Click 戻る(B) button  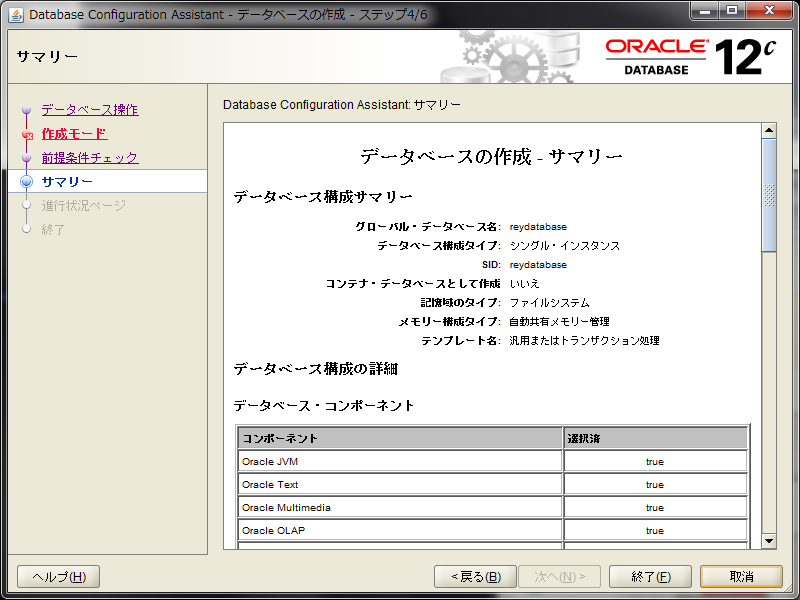tap(476, 577)
